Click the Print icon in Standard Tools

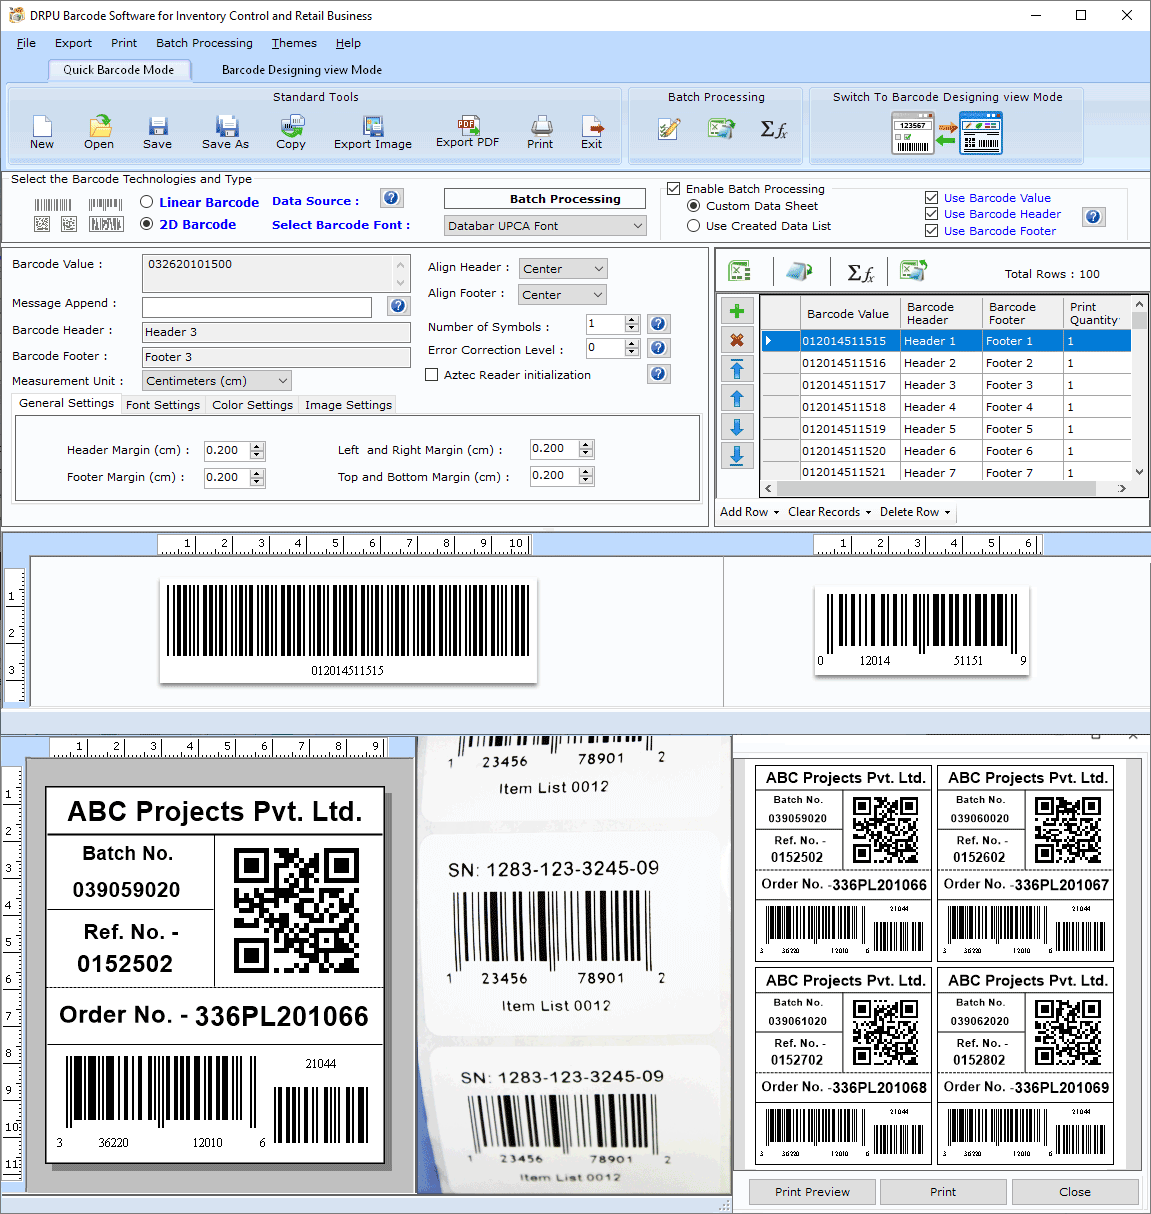point(541,126)
